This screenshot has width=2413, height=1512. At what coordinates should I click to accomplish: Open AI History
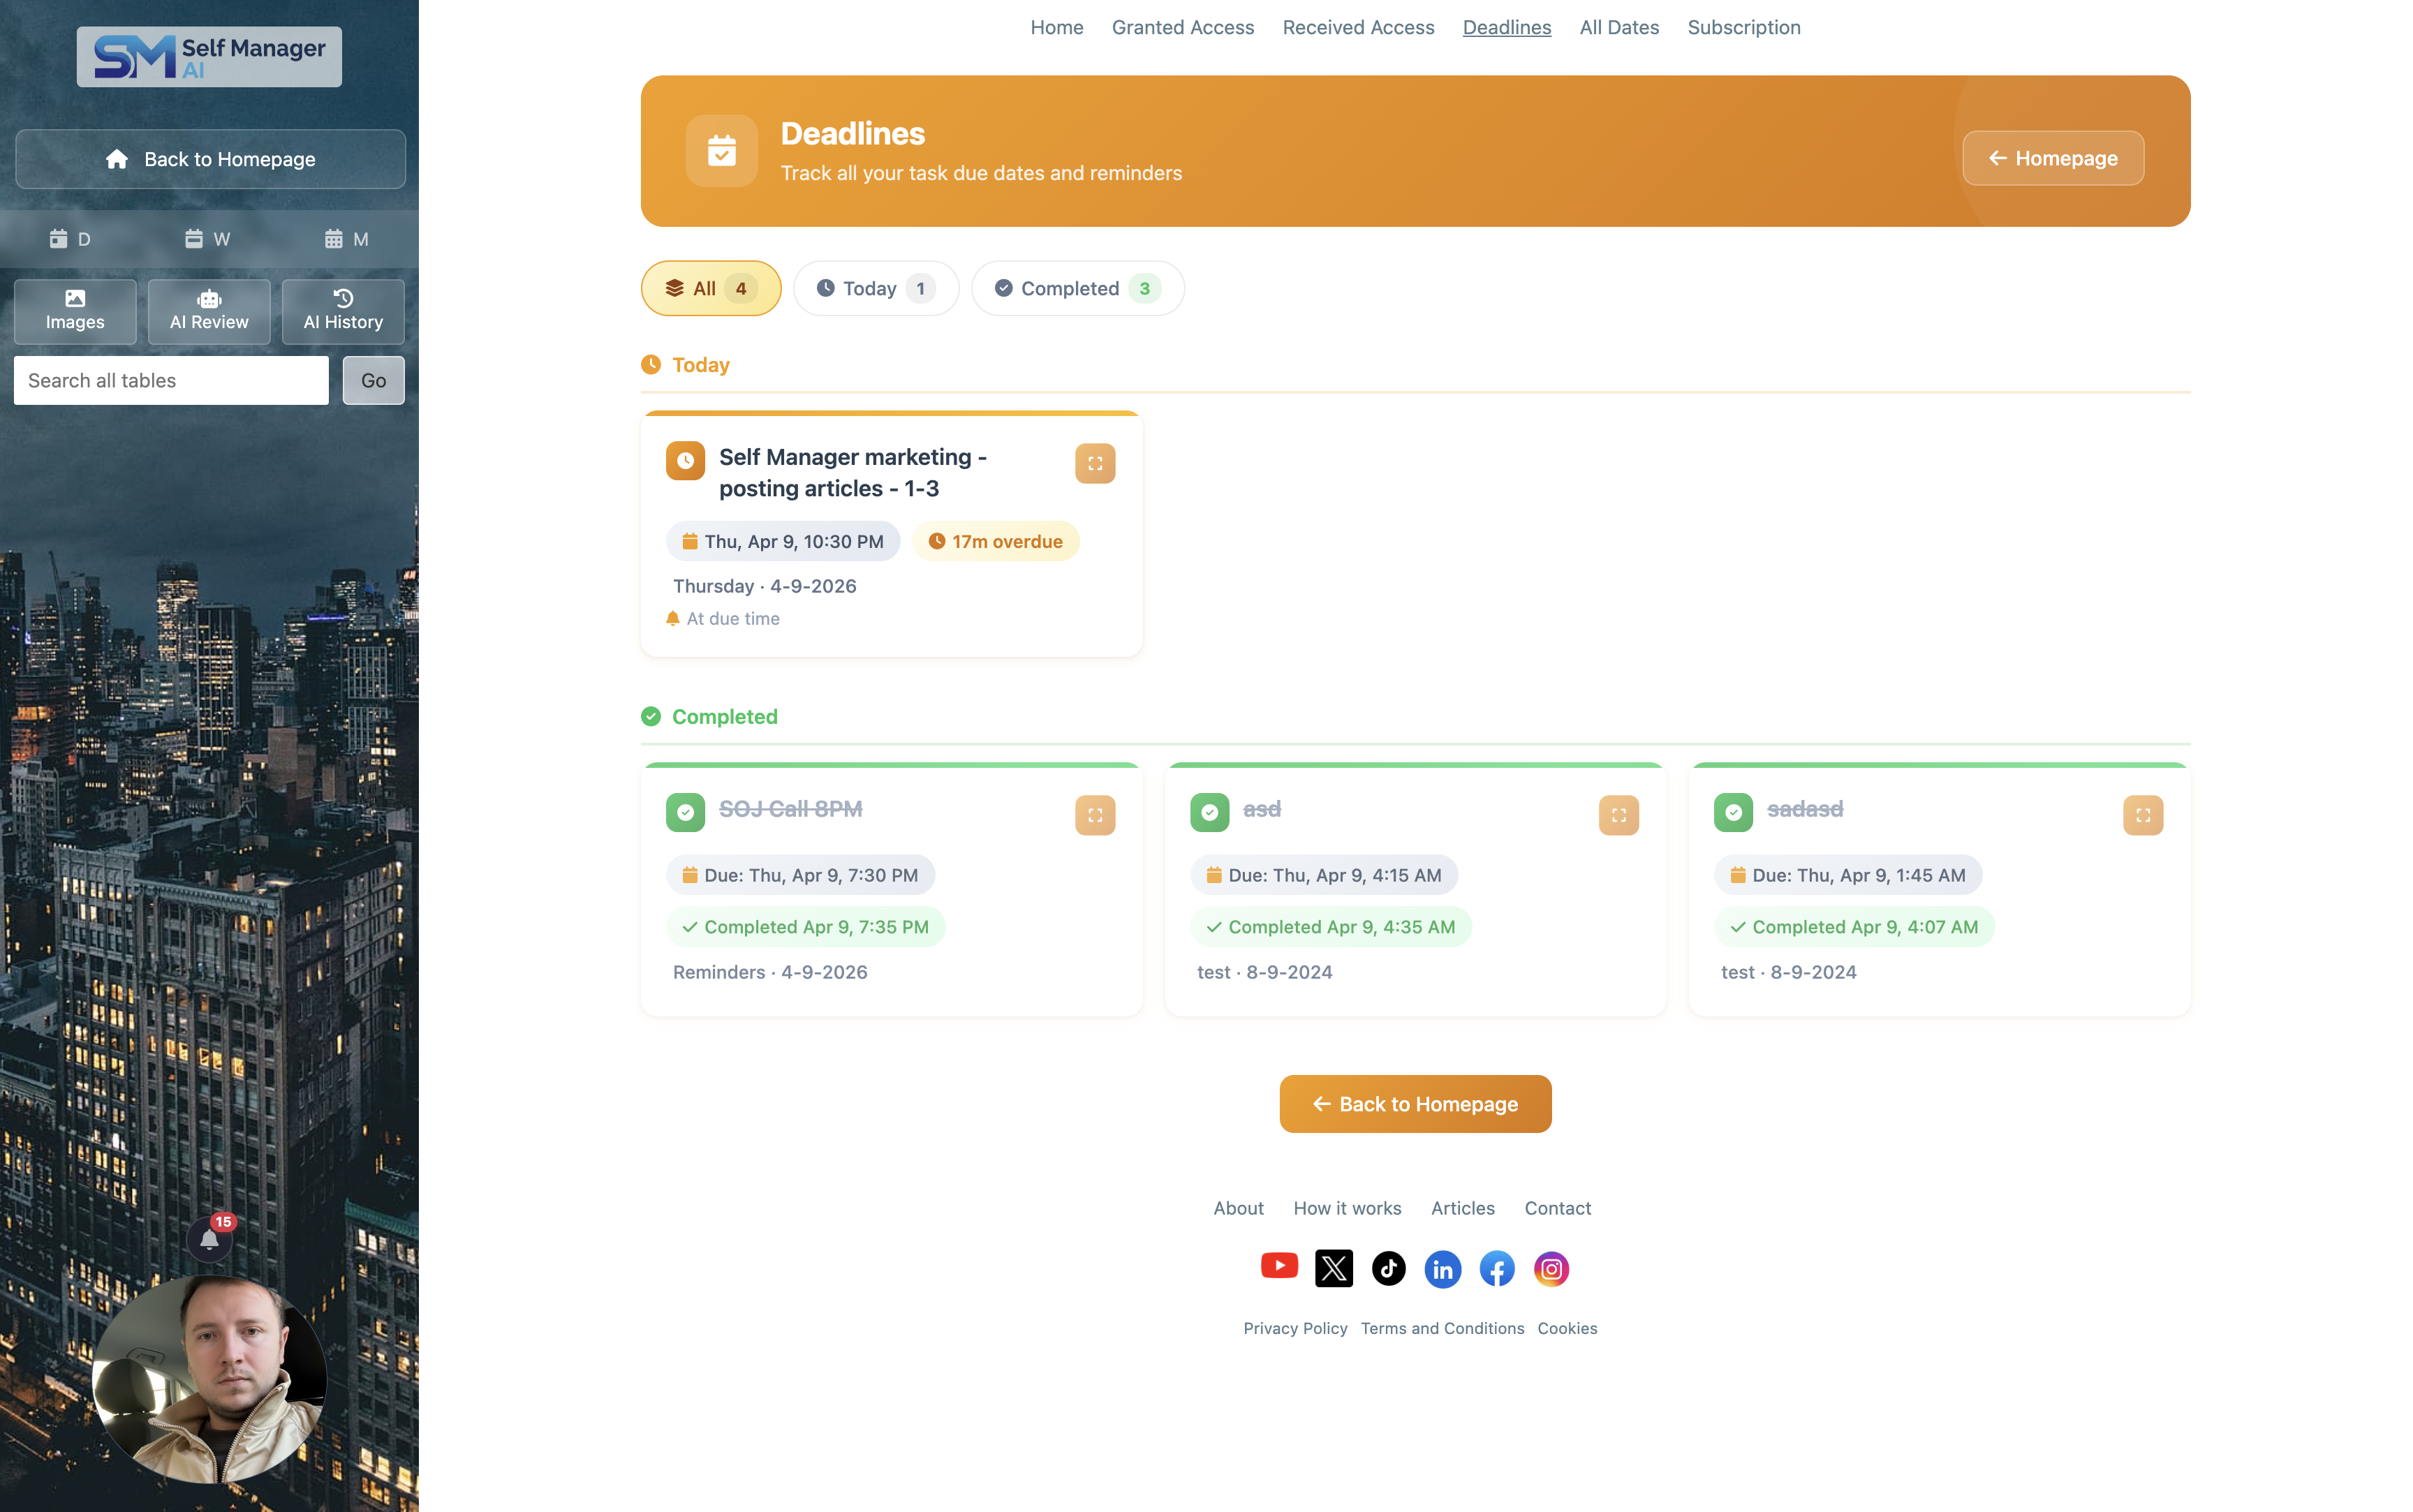point(343,311)
